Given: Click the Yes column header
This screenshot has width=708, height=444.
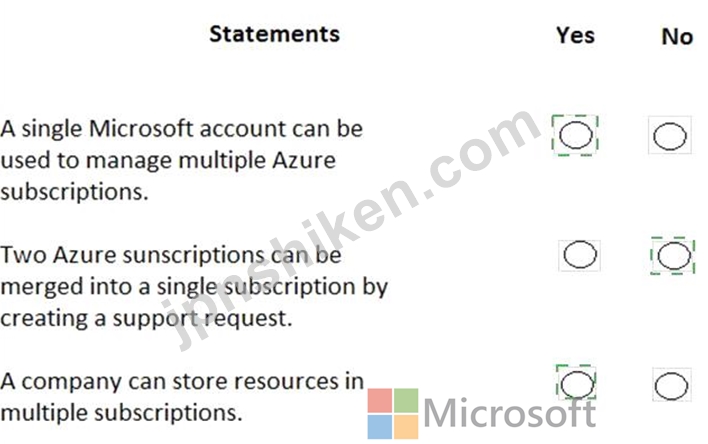Looking at the screenshot, I should tap(575, 35).
